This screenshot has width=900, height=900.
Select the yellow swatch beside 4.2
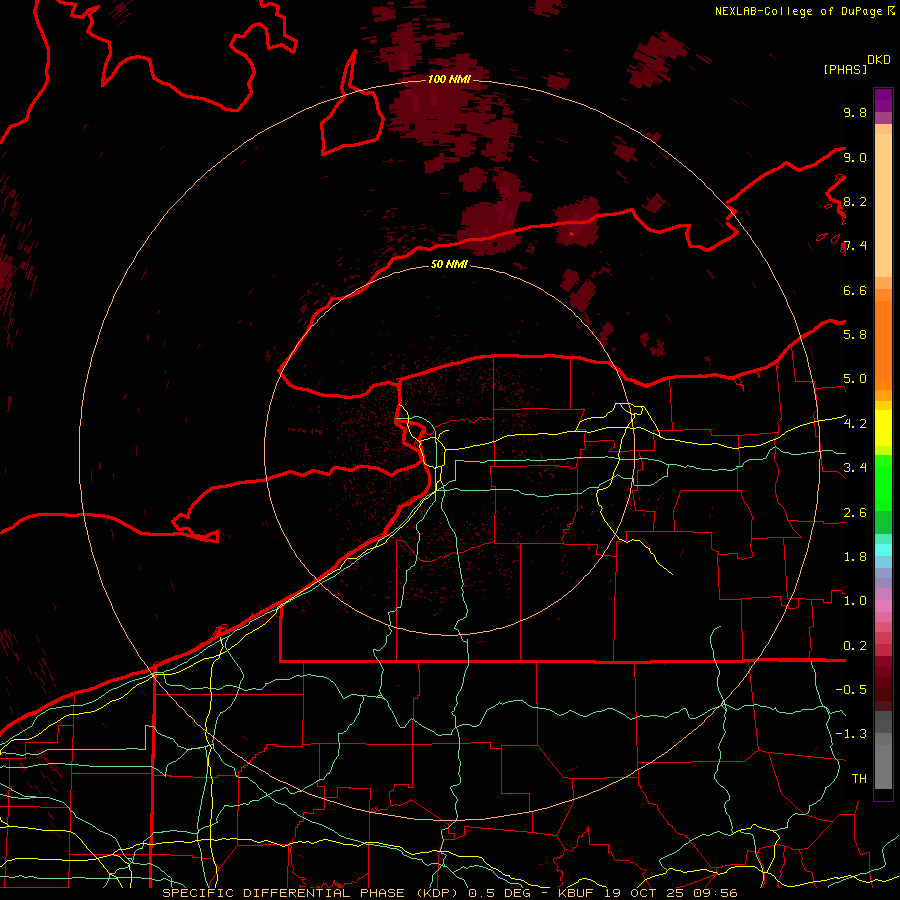pos(883,428)
